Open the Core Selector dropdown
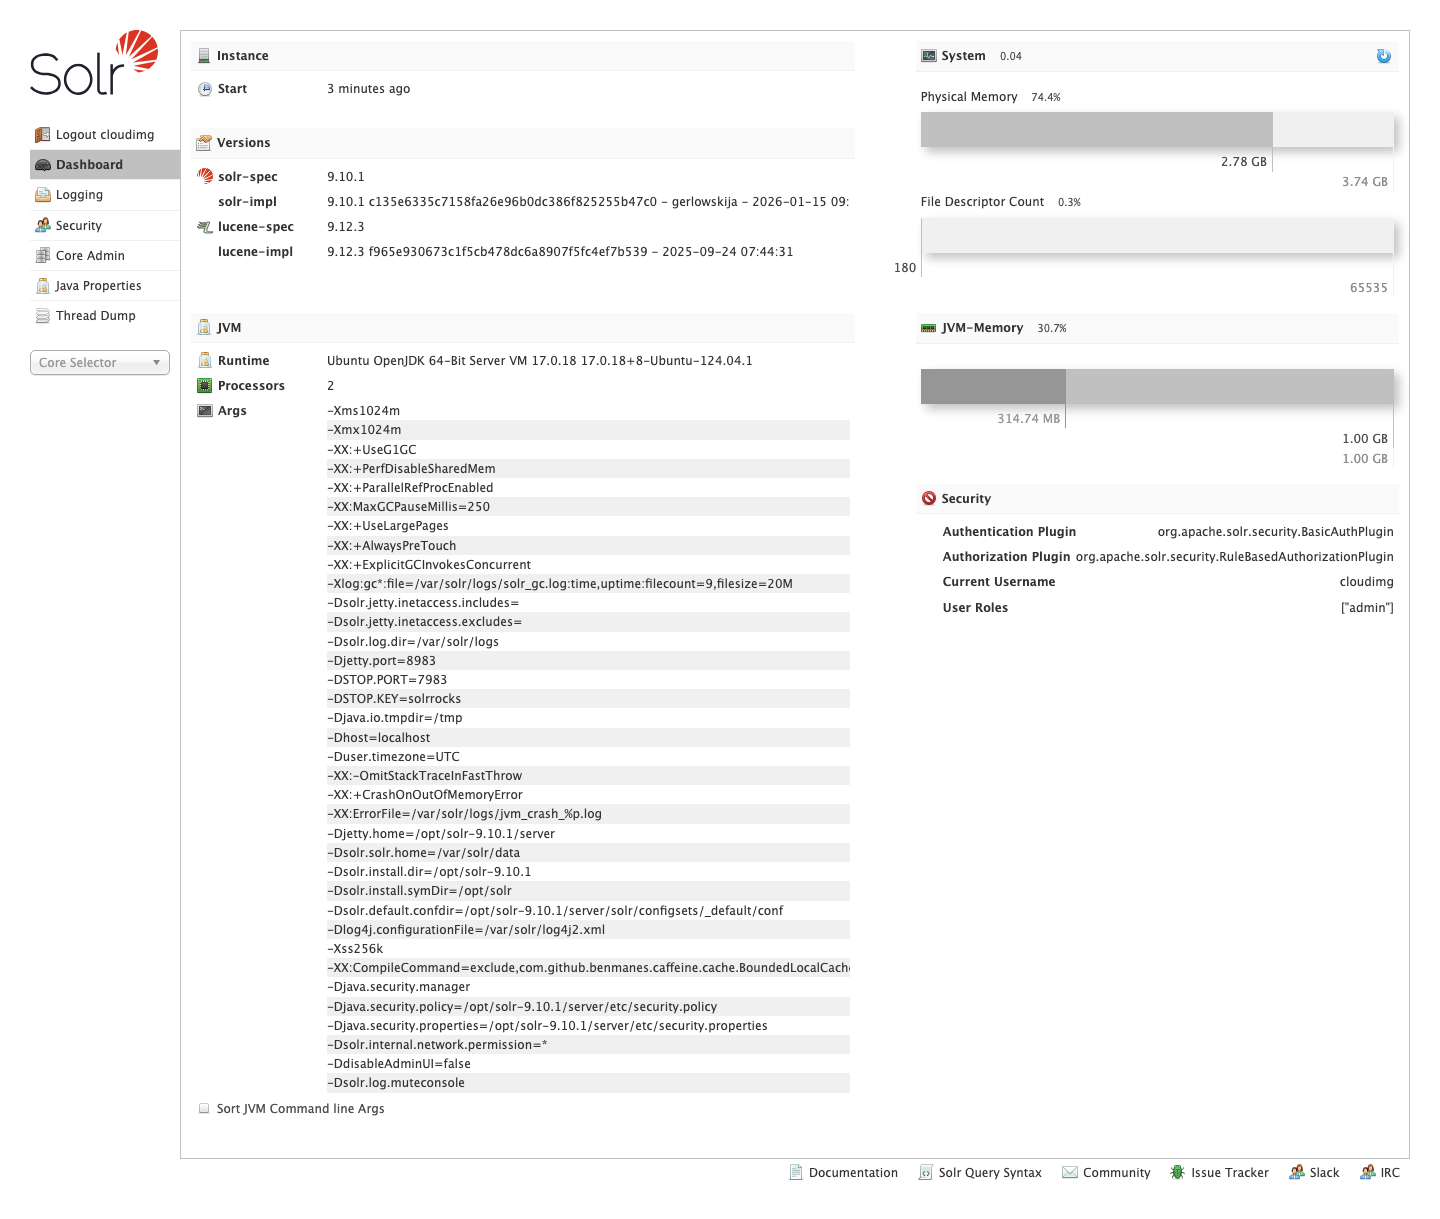 (x=100, y=363)
